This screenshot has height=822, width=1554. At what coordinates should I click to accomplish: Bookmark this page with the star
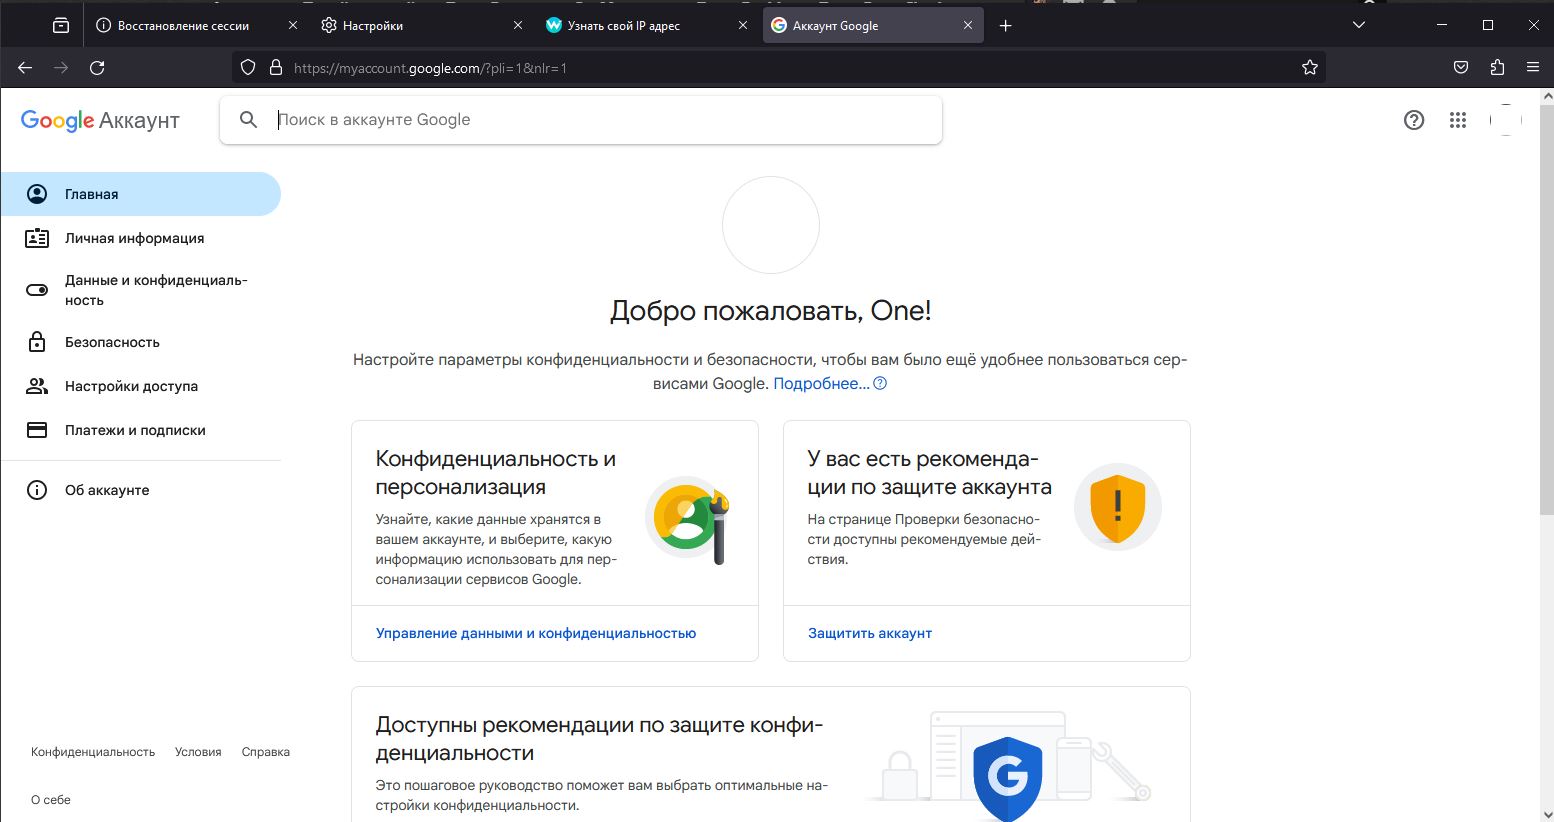click(x=1310, y=68)
